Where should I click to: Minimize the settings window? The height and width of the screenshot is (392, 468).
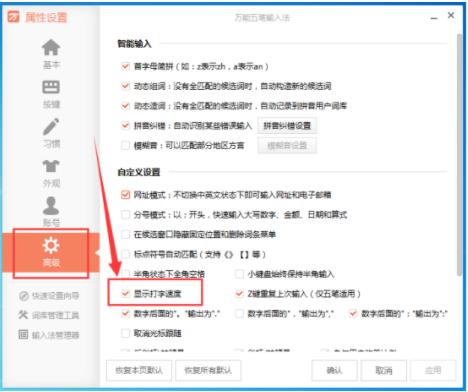[x=434, y=17]
